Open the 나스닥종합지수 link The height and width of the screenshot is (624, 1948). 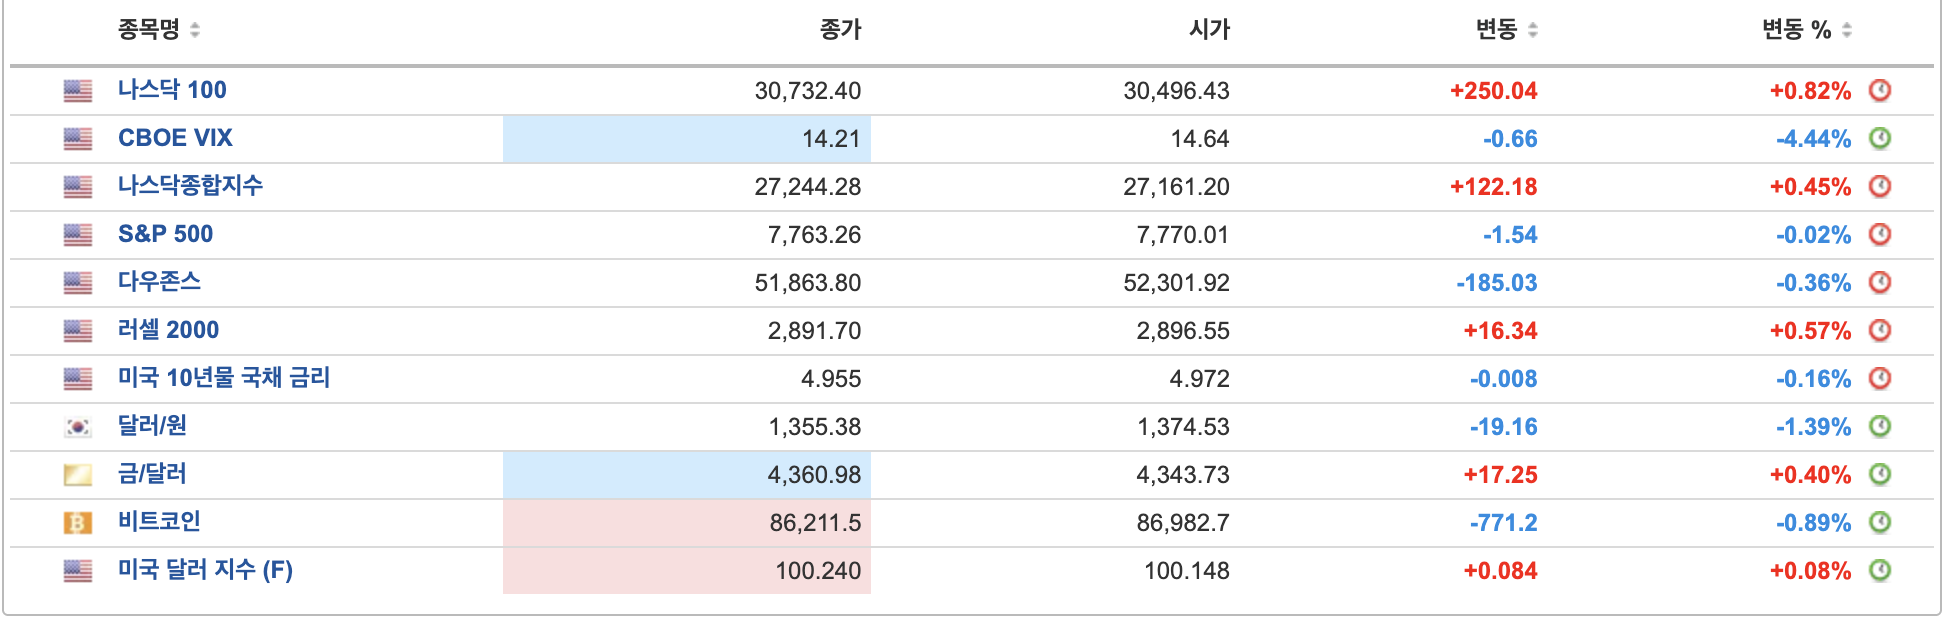click(x=190, y=186)
